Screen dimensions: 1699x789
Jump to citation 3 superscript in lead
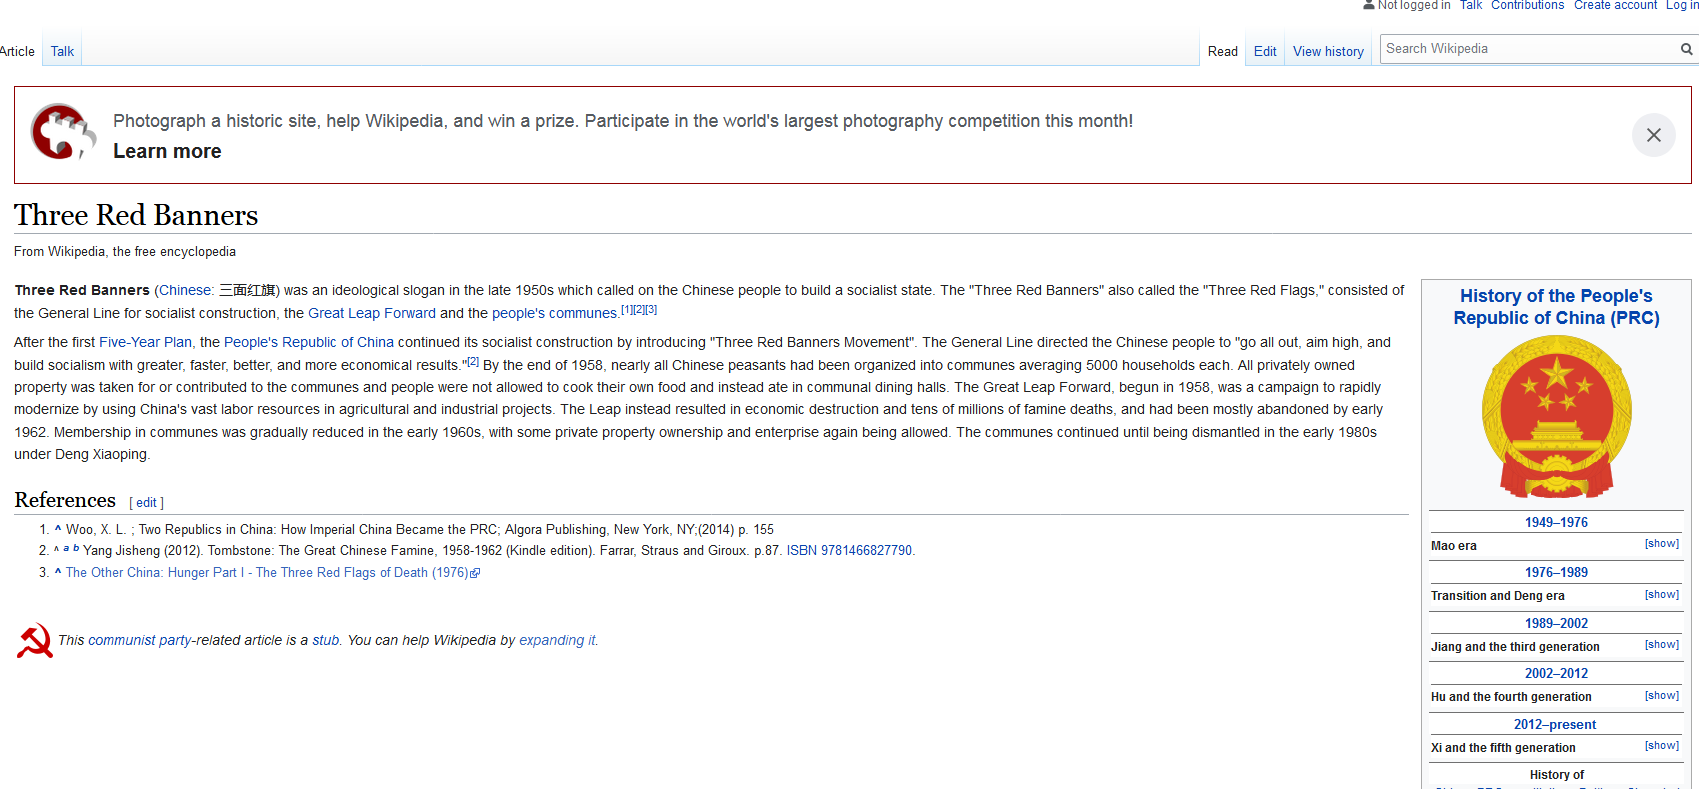tap(651, 310)
